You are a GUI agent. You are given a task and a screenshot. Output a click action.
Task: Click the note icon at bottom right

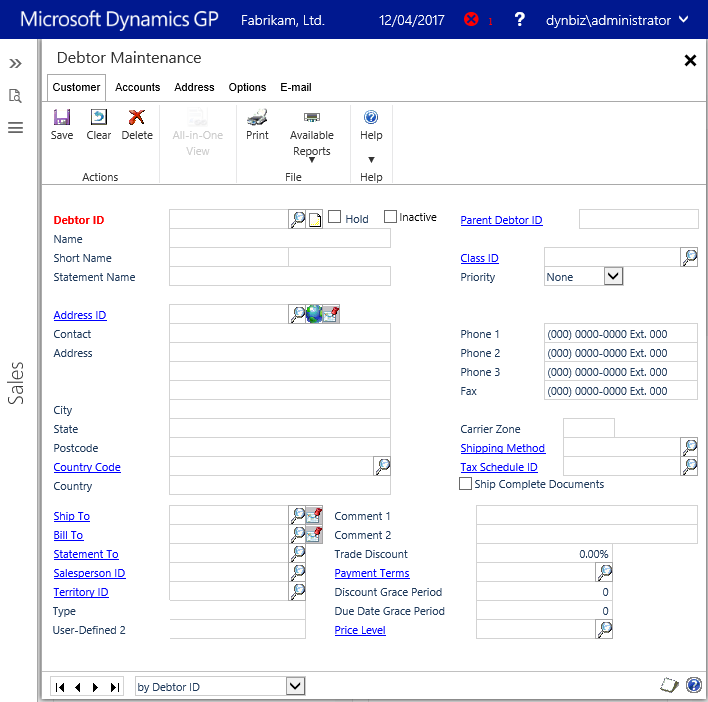[669, 686]
